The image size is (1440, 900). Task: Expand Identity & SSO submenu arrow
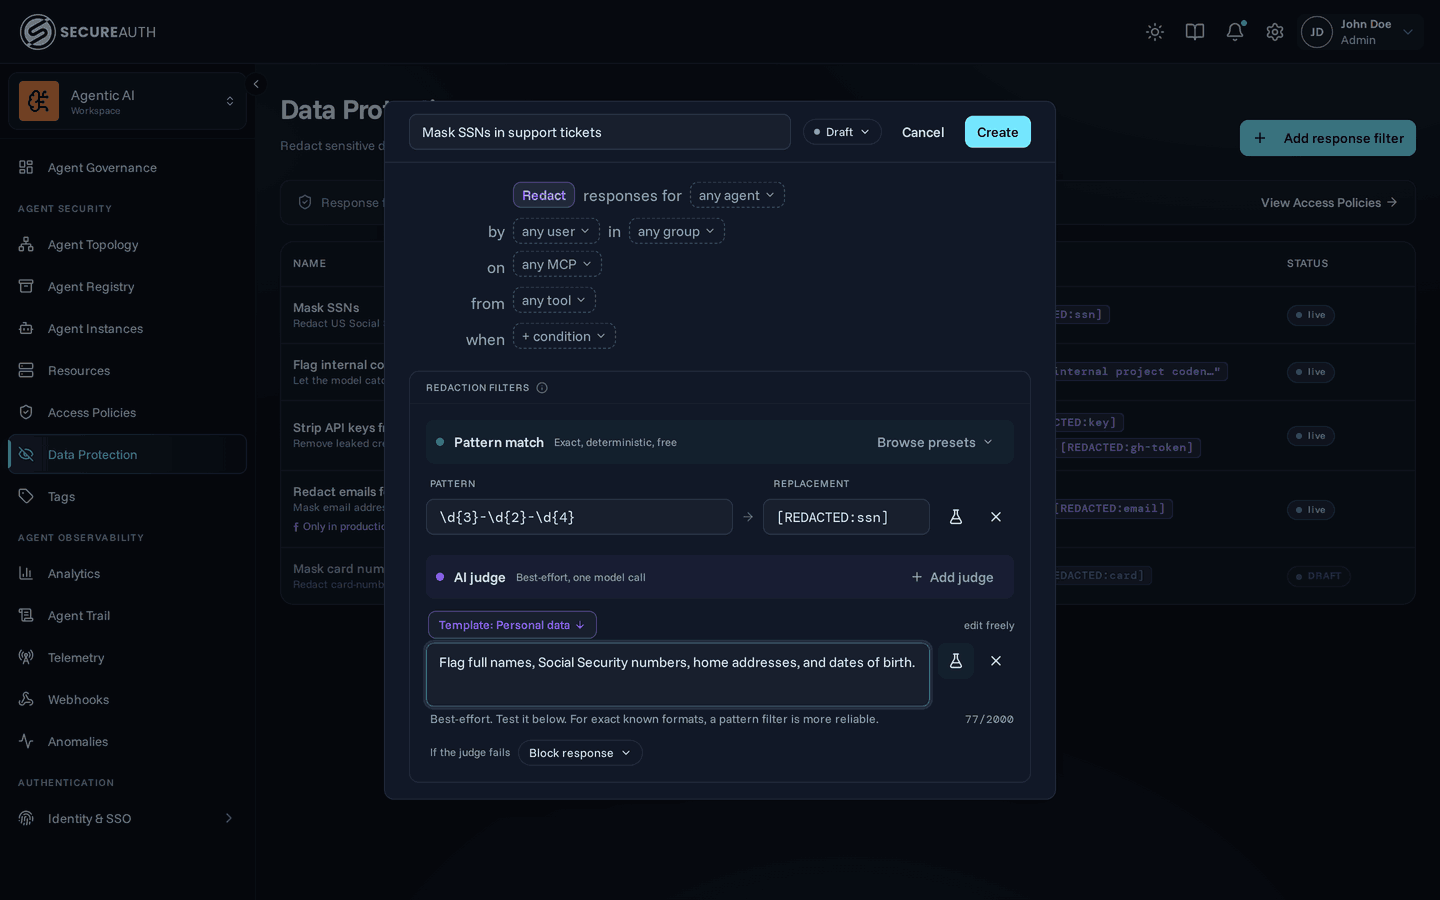229,818
